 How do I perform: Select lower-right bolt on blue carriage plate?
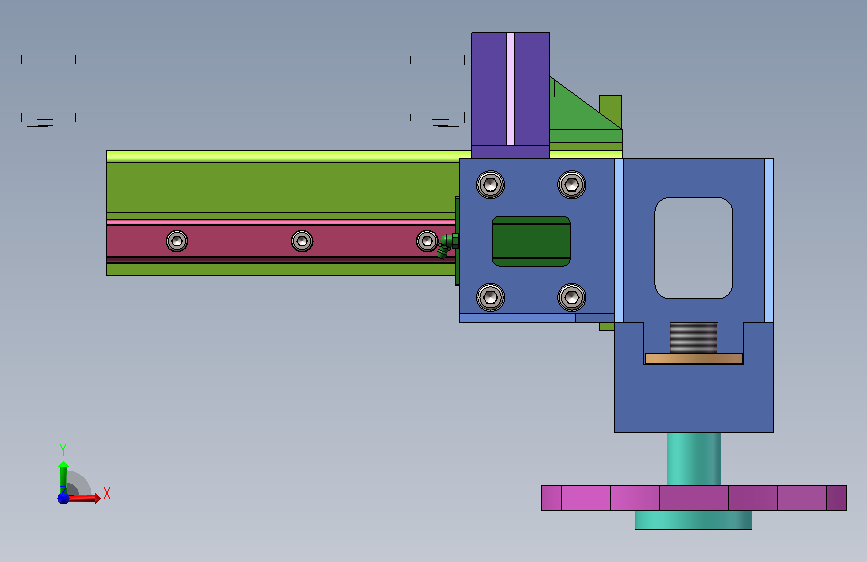572,298
